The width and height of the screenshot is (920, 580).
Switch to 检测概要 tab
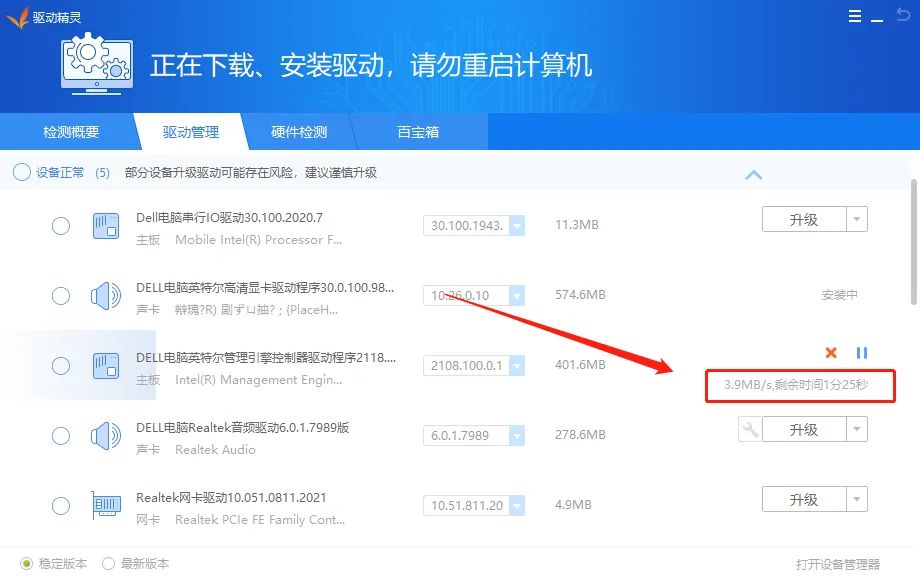click(x=70, y=132)
